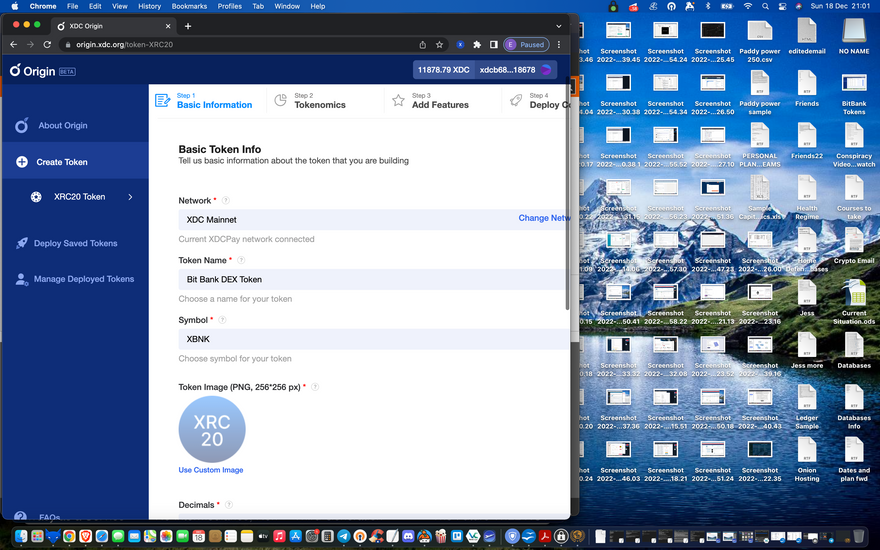Click the About Origin sidebar icon

point(22,126)
